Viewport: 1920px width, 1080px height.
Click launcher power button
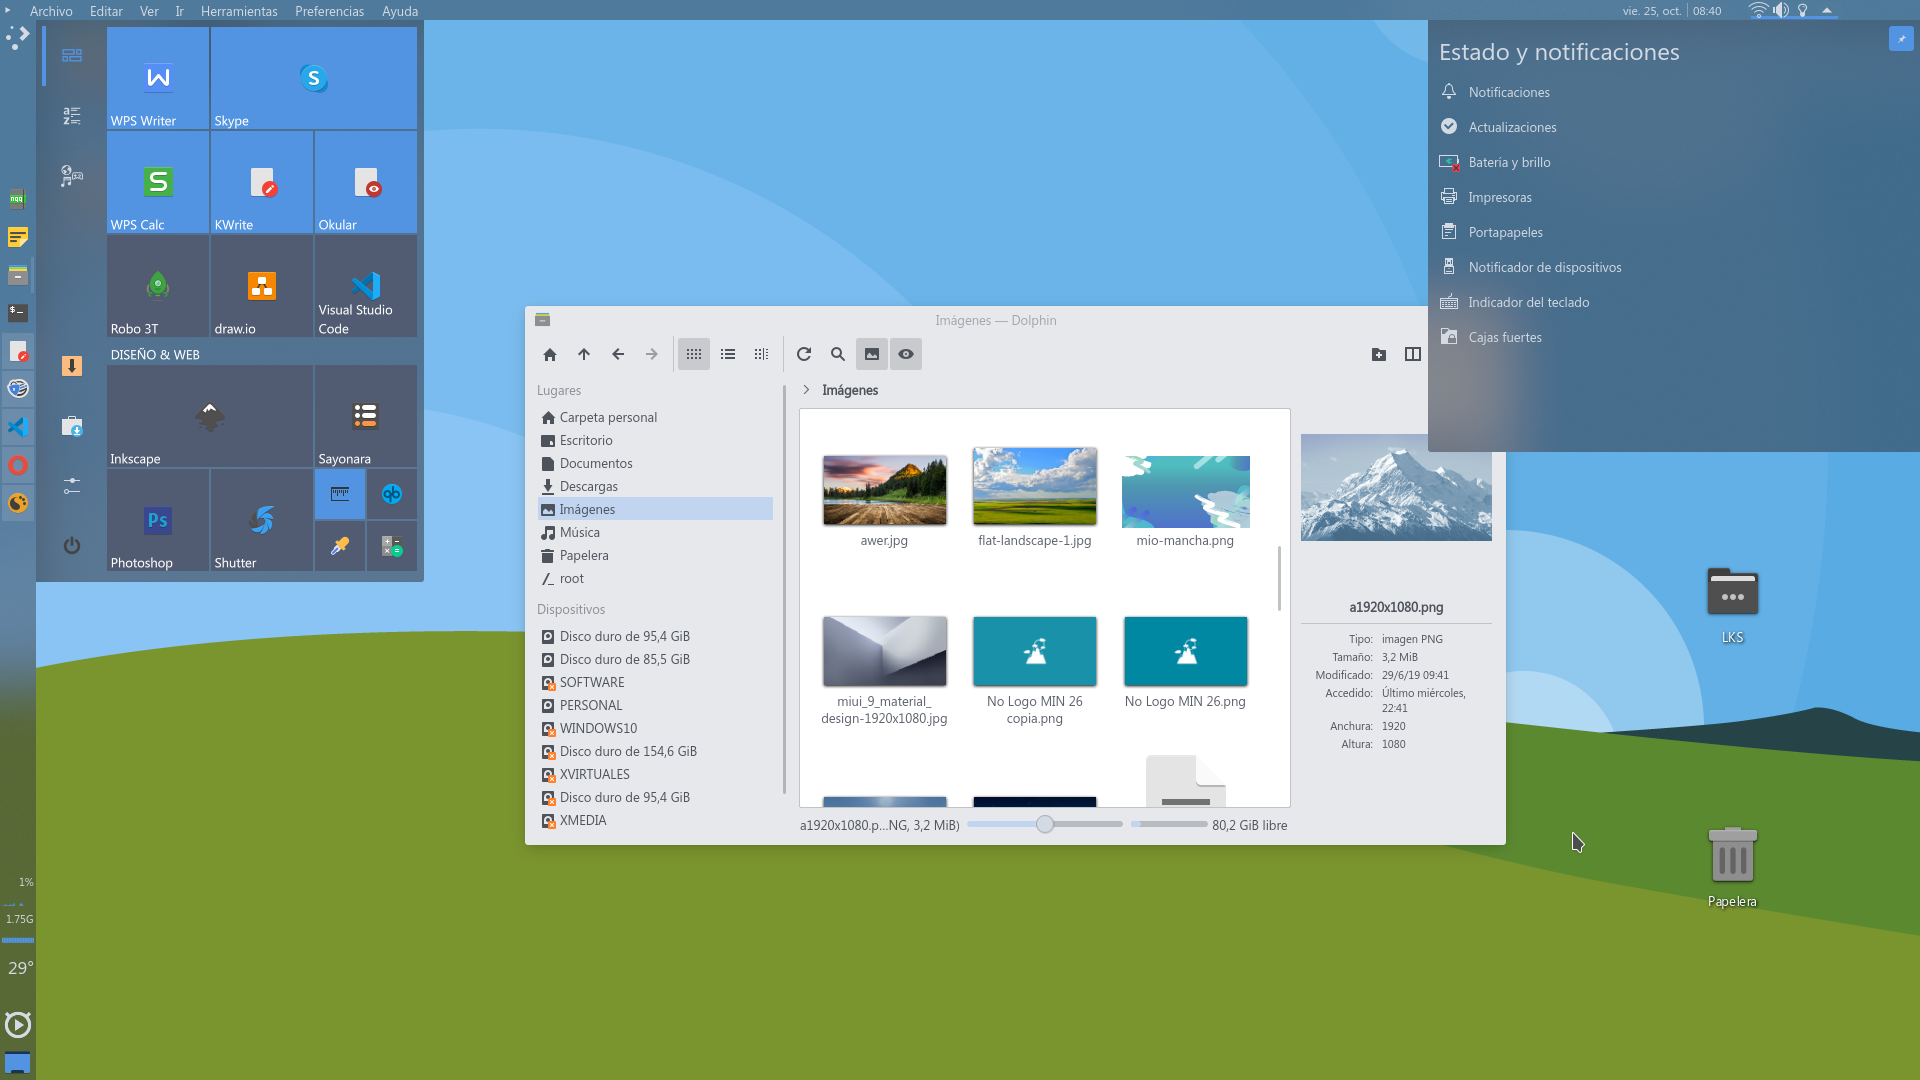pos(72,546)
